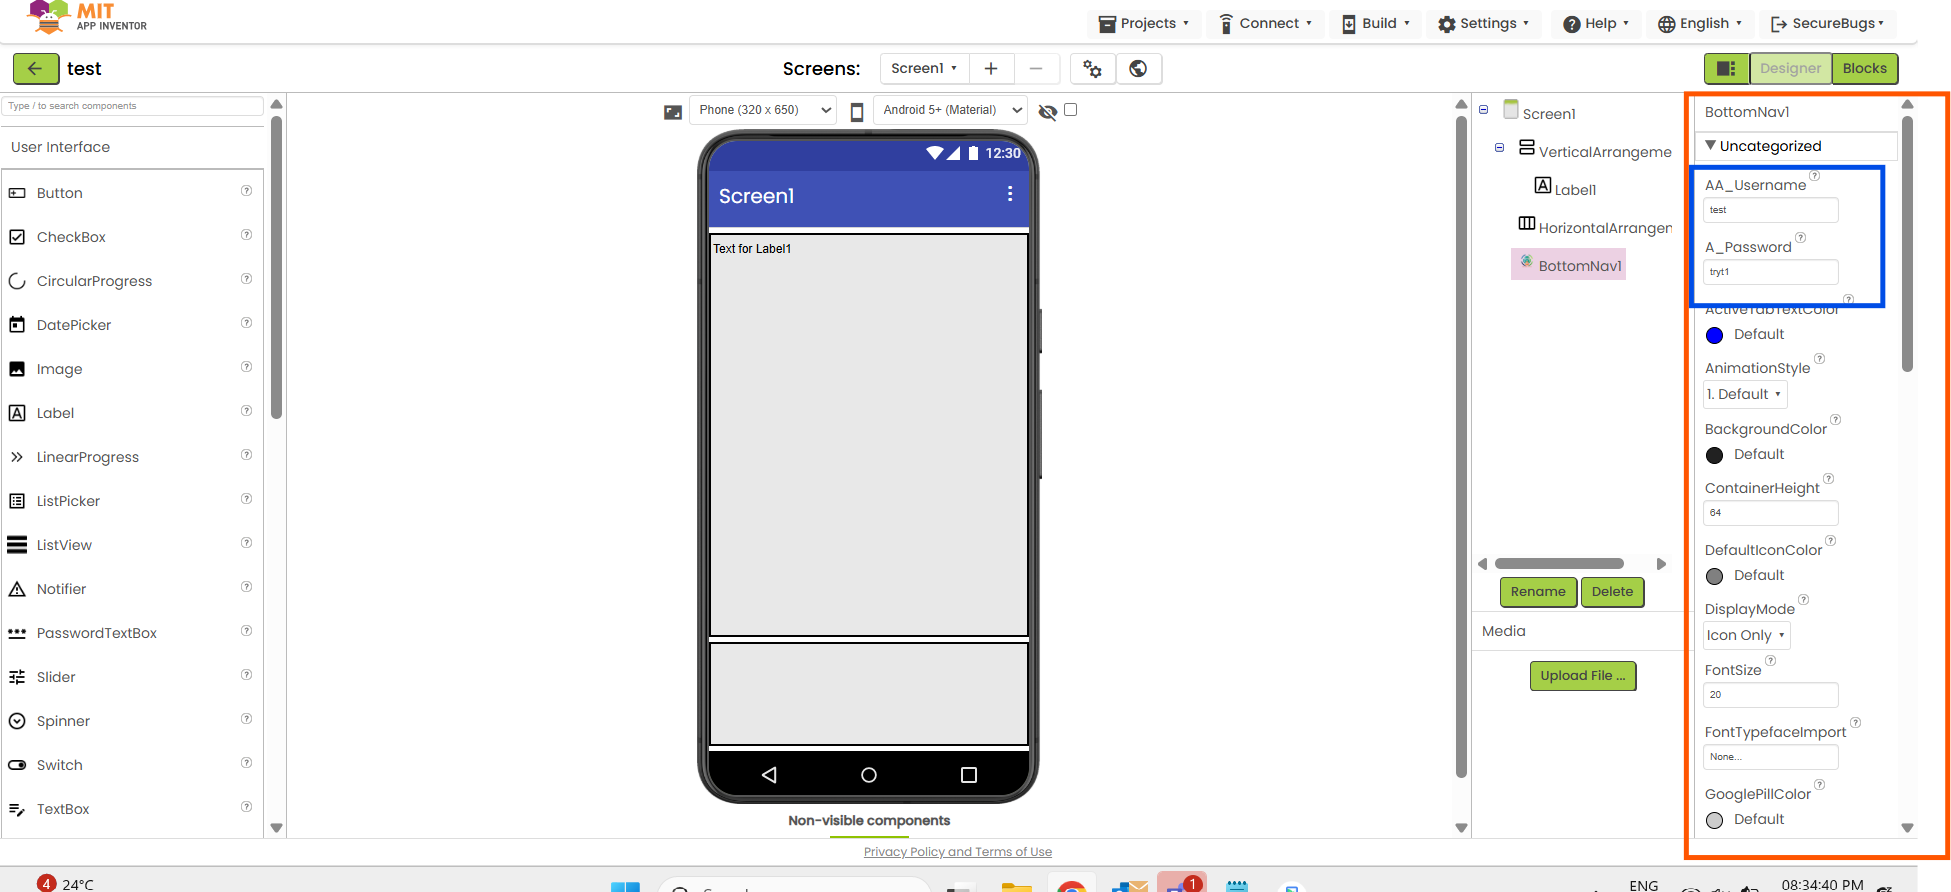The height and width of the screenshot is (892, 1951).
Task: Collapse the Screen1 tree node
Action: (x=1484, y=110)
